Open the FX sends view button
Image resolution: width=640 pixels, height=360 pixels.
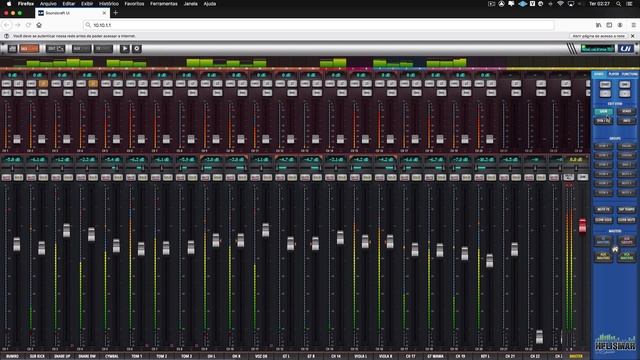[103, 49]
